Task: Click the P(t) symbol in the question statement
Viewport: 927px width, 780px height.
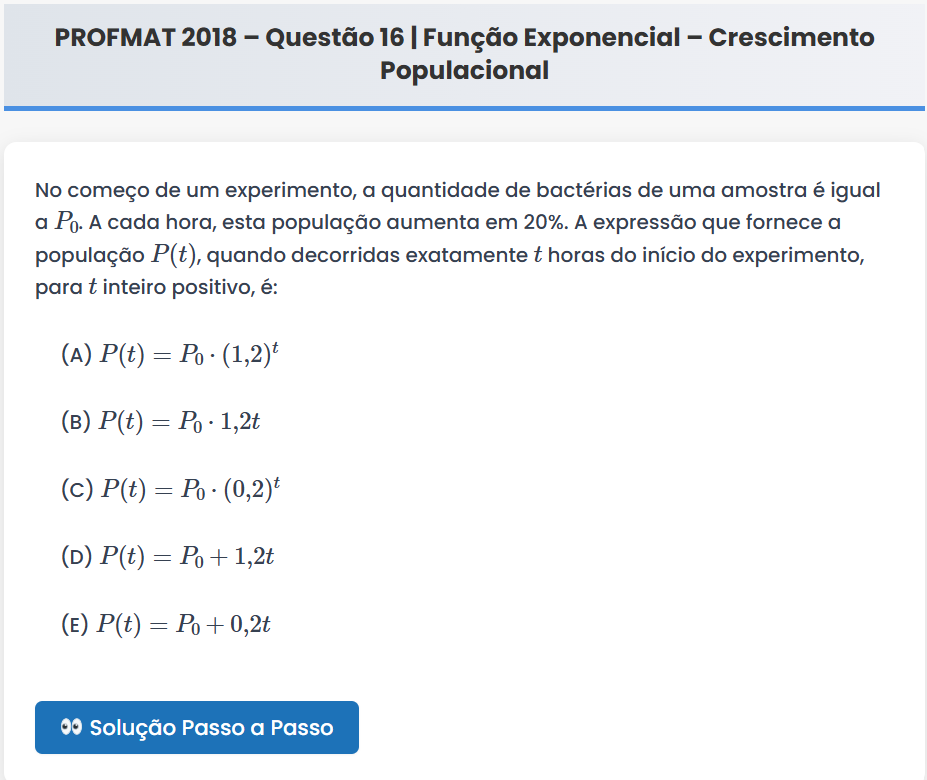Action: click(x=174, y=255)
